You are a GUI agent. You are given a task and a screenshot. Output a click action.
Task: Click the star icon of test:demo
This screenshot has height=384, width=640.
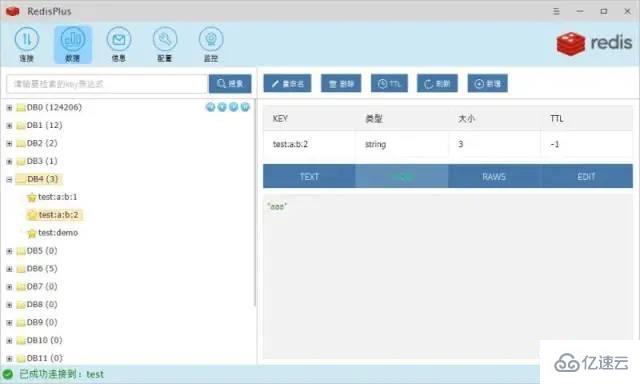click(31, 233)
